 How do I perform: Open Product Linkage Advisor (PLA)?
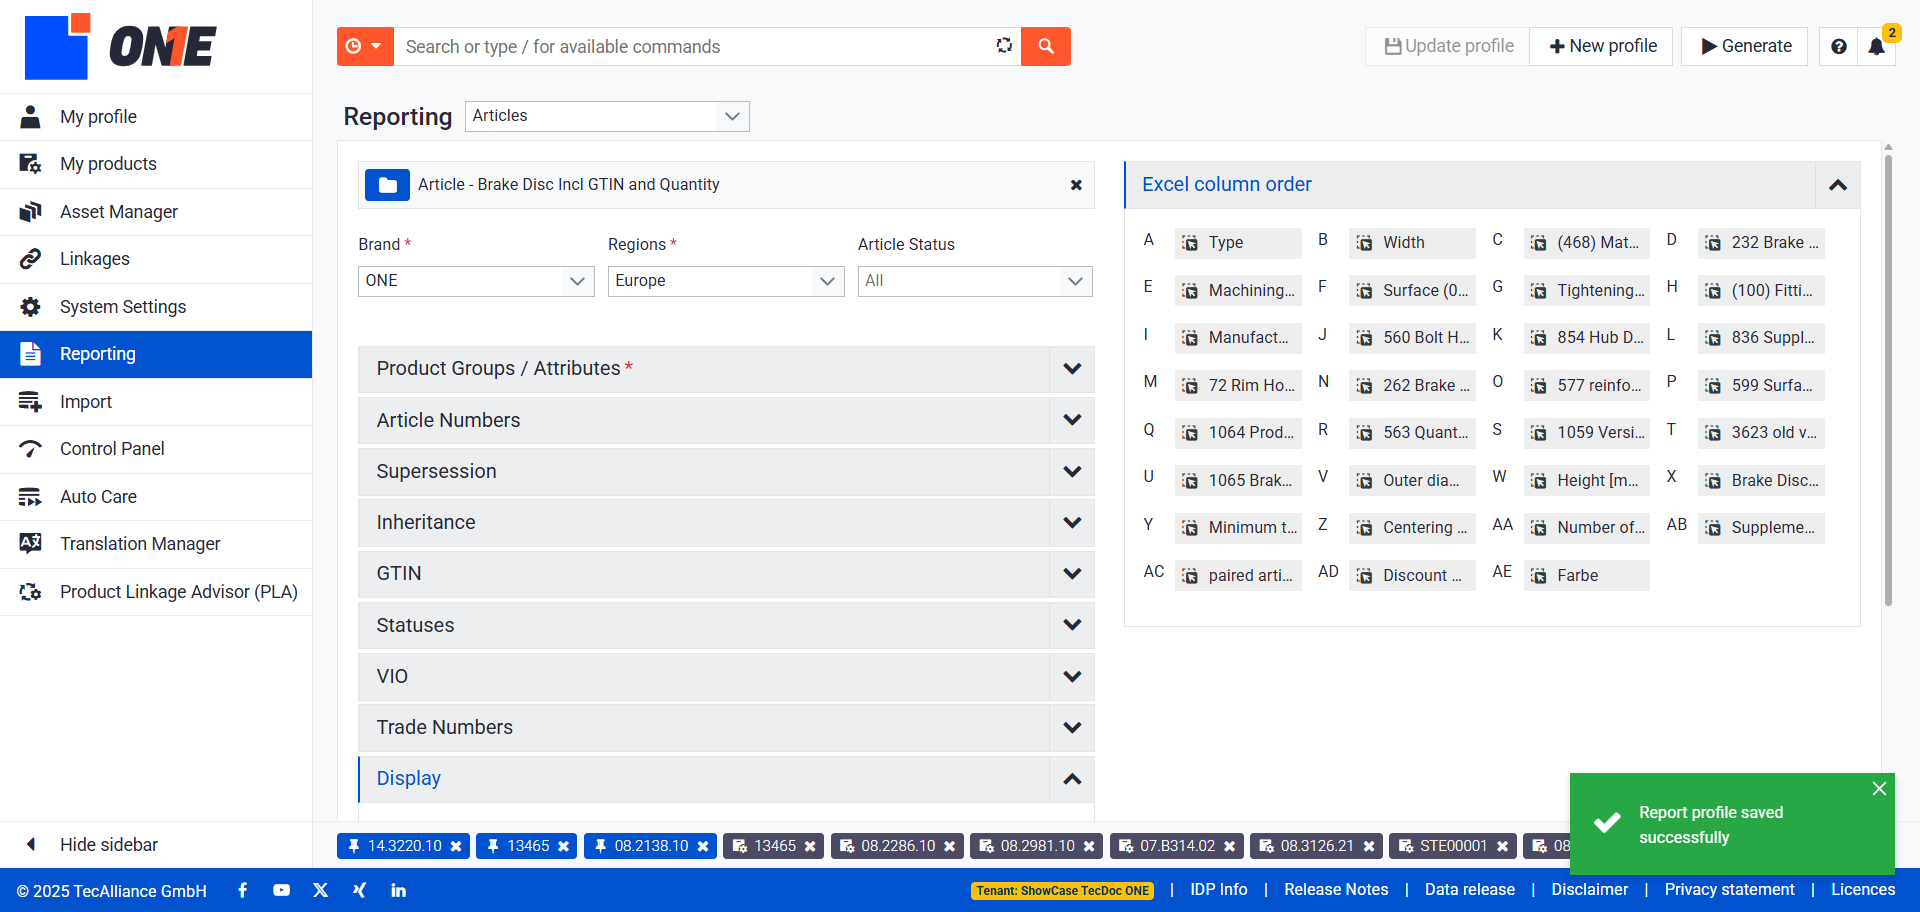[156, 592]
